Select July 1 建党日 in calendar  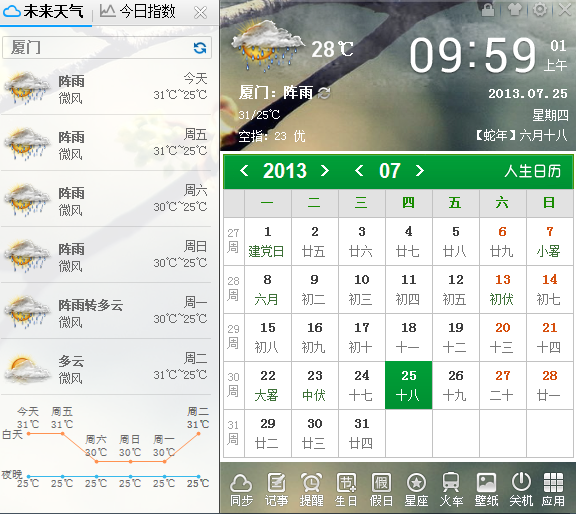point(268,241)
